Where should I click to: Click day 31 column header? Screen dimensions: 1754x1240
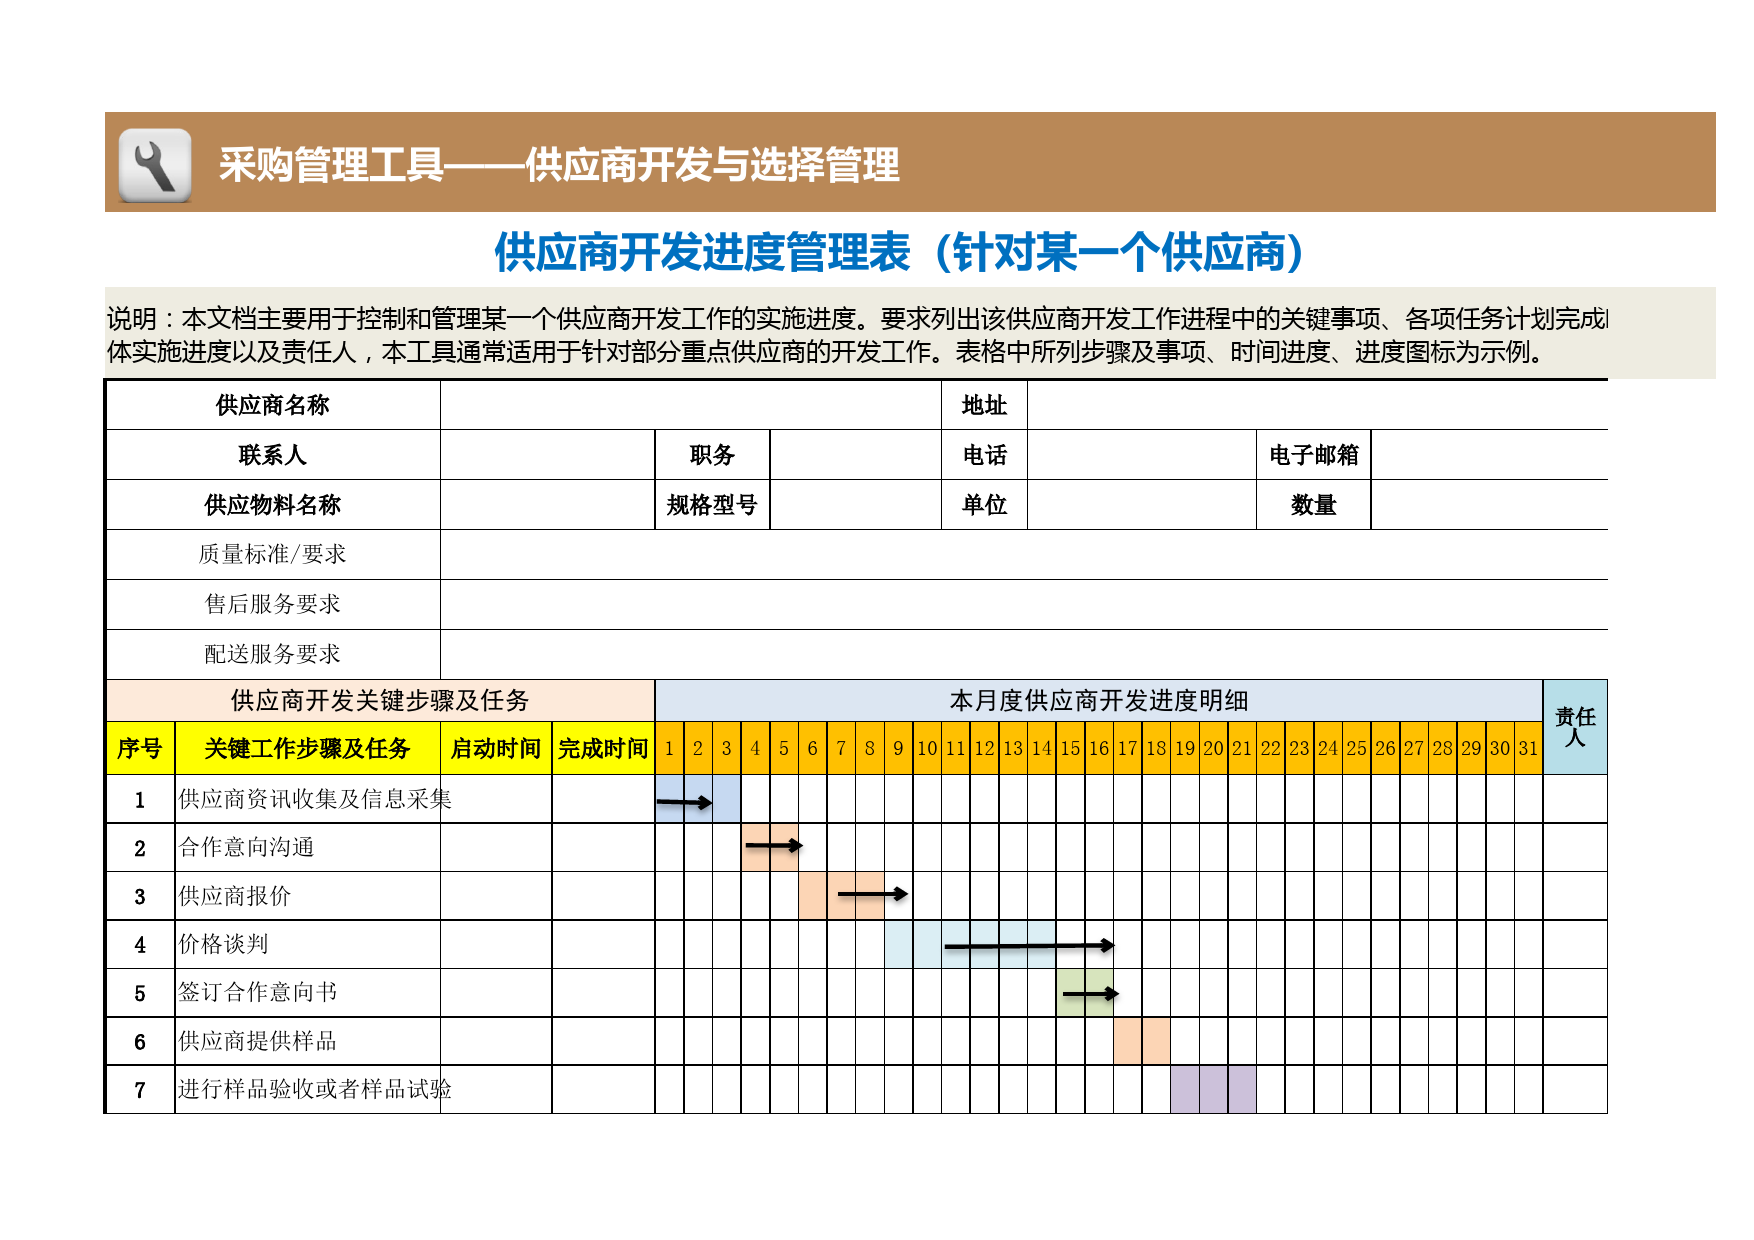point(1528,748)
